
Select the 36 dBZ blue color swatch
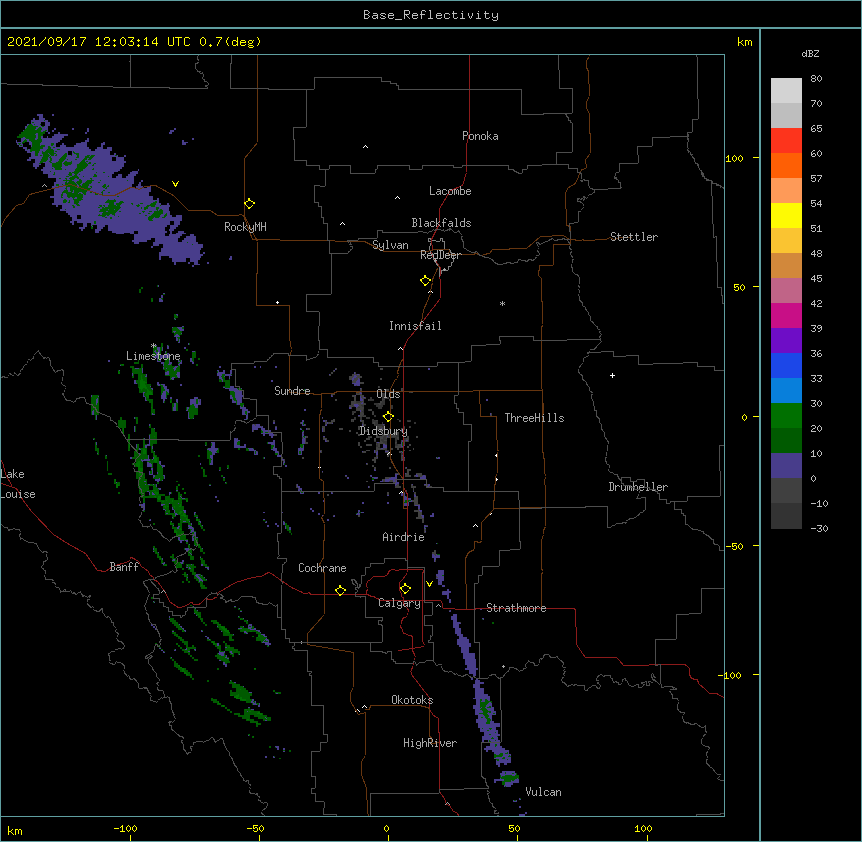click(x=786, y=365)
